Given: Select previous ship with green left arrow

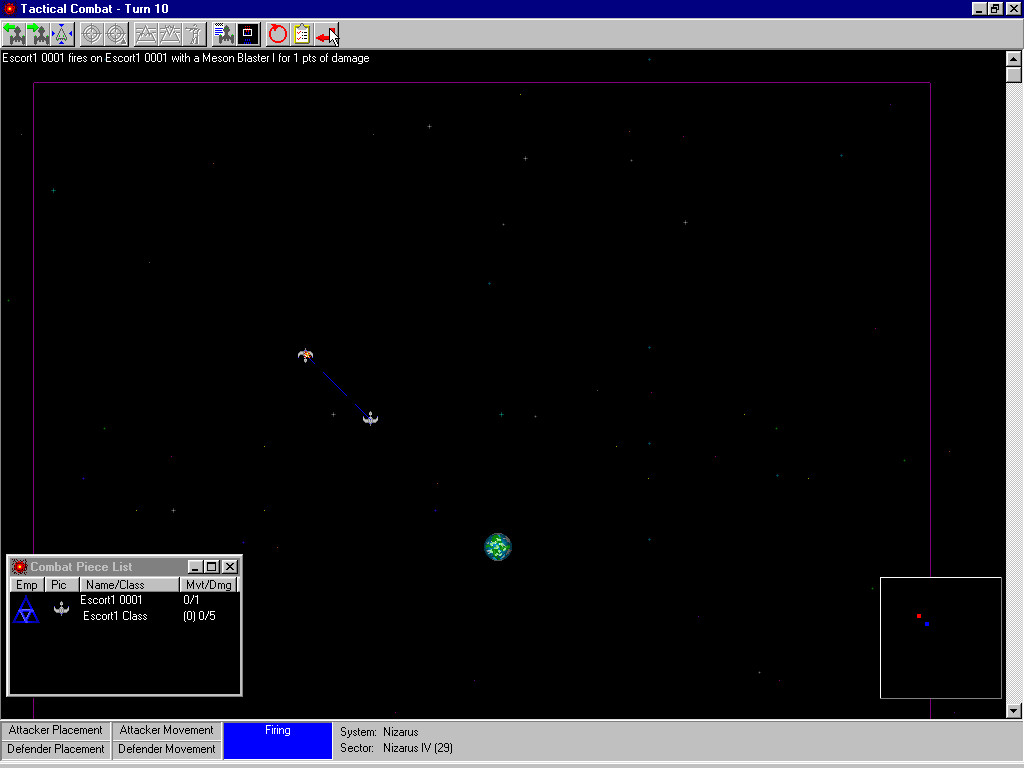Looking at the screenshot, I should point(14,34).
